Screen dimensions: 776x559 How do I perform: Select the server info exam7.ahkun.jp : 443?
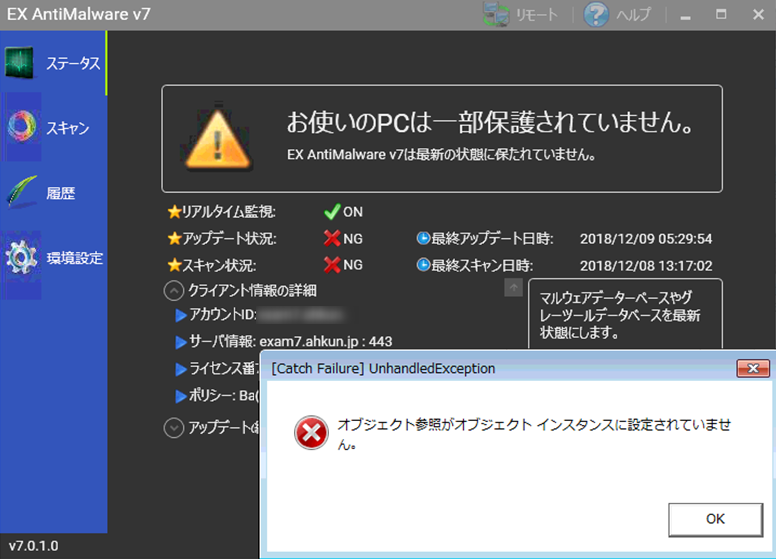[x=326, y=341]
